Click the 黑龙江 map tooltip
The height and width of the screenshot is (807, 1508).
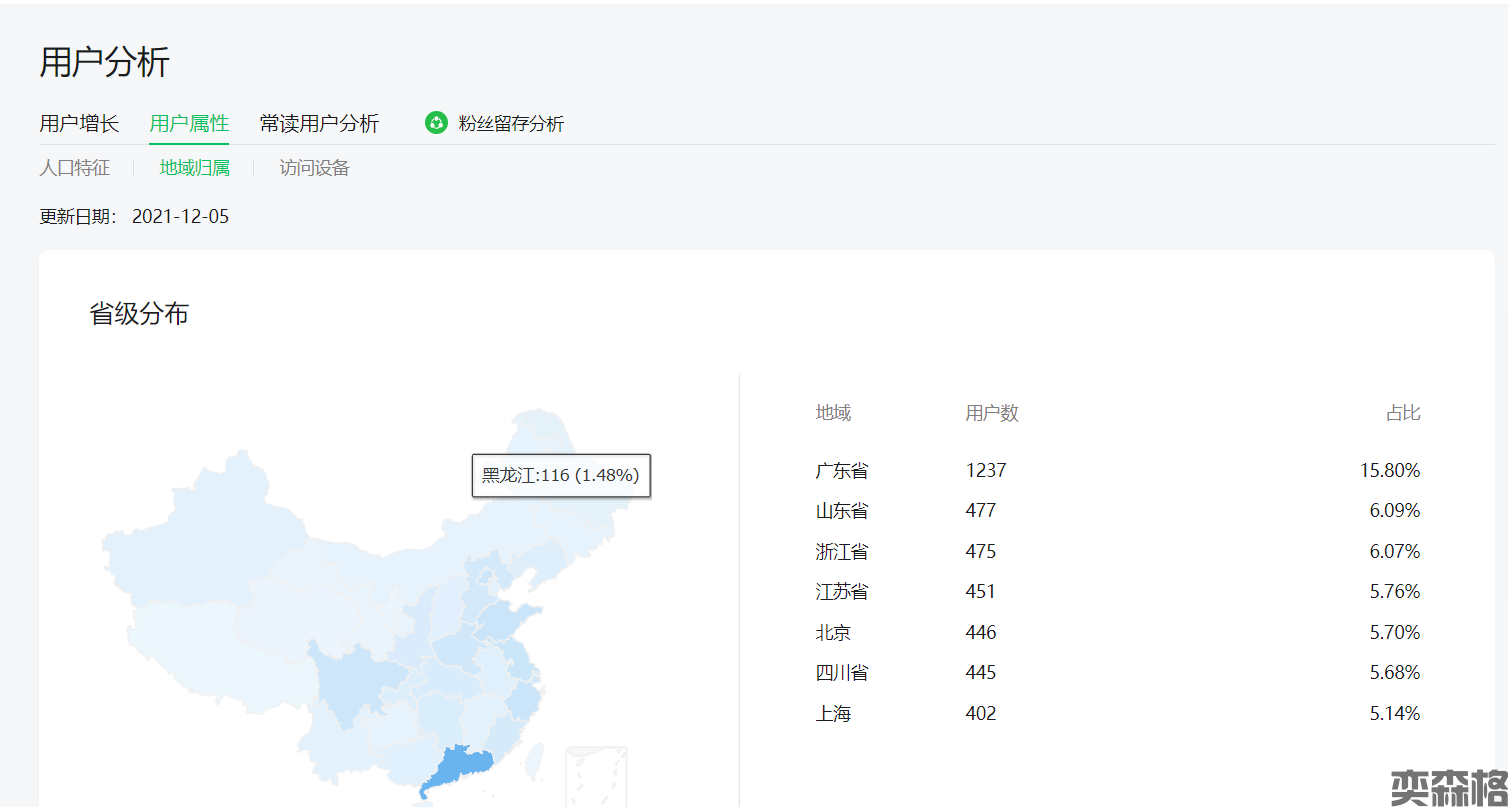tap(561, 475)
